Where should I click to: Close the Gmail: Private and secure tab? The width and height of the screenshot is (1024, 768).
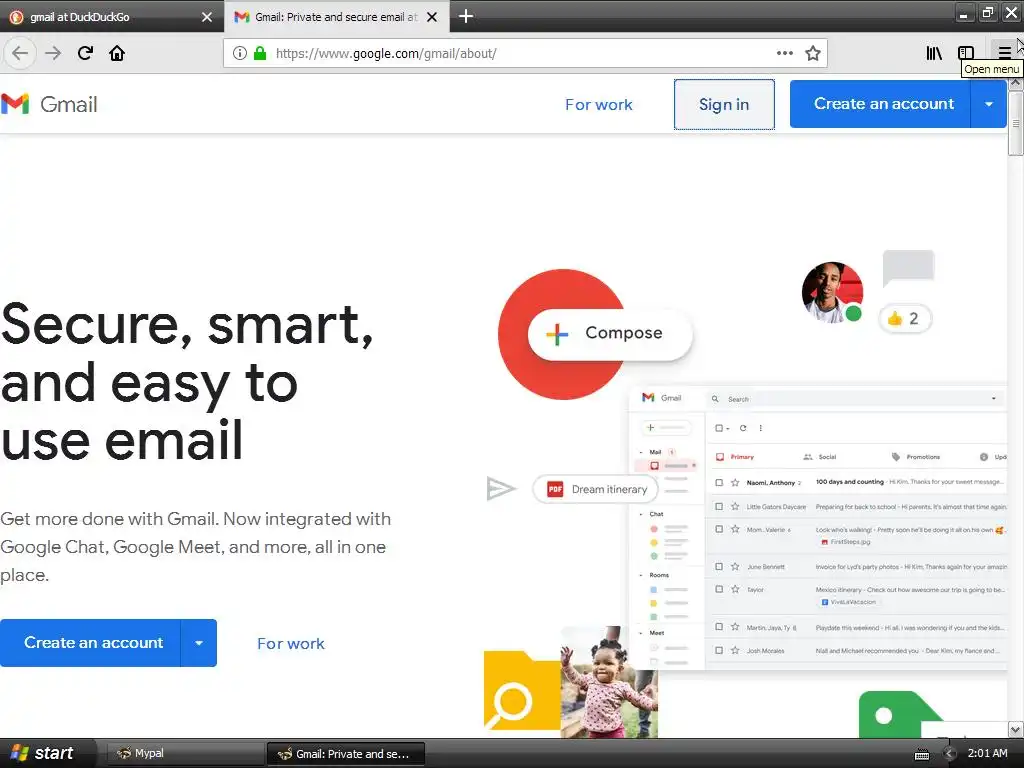432,17
